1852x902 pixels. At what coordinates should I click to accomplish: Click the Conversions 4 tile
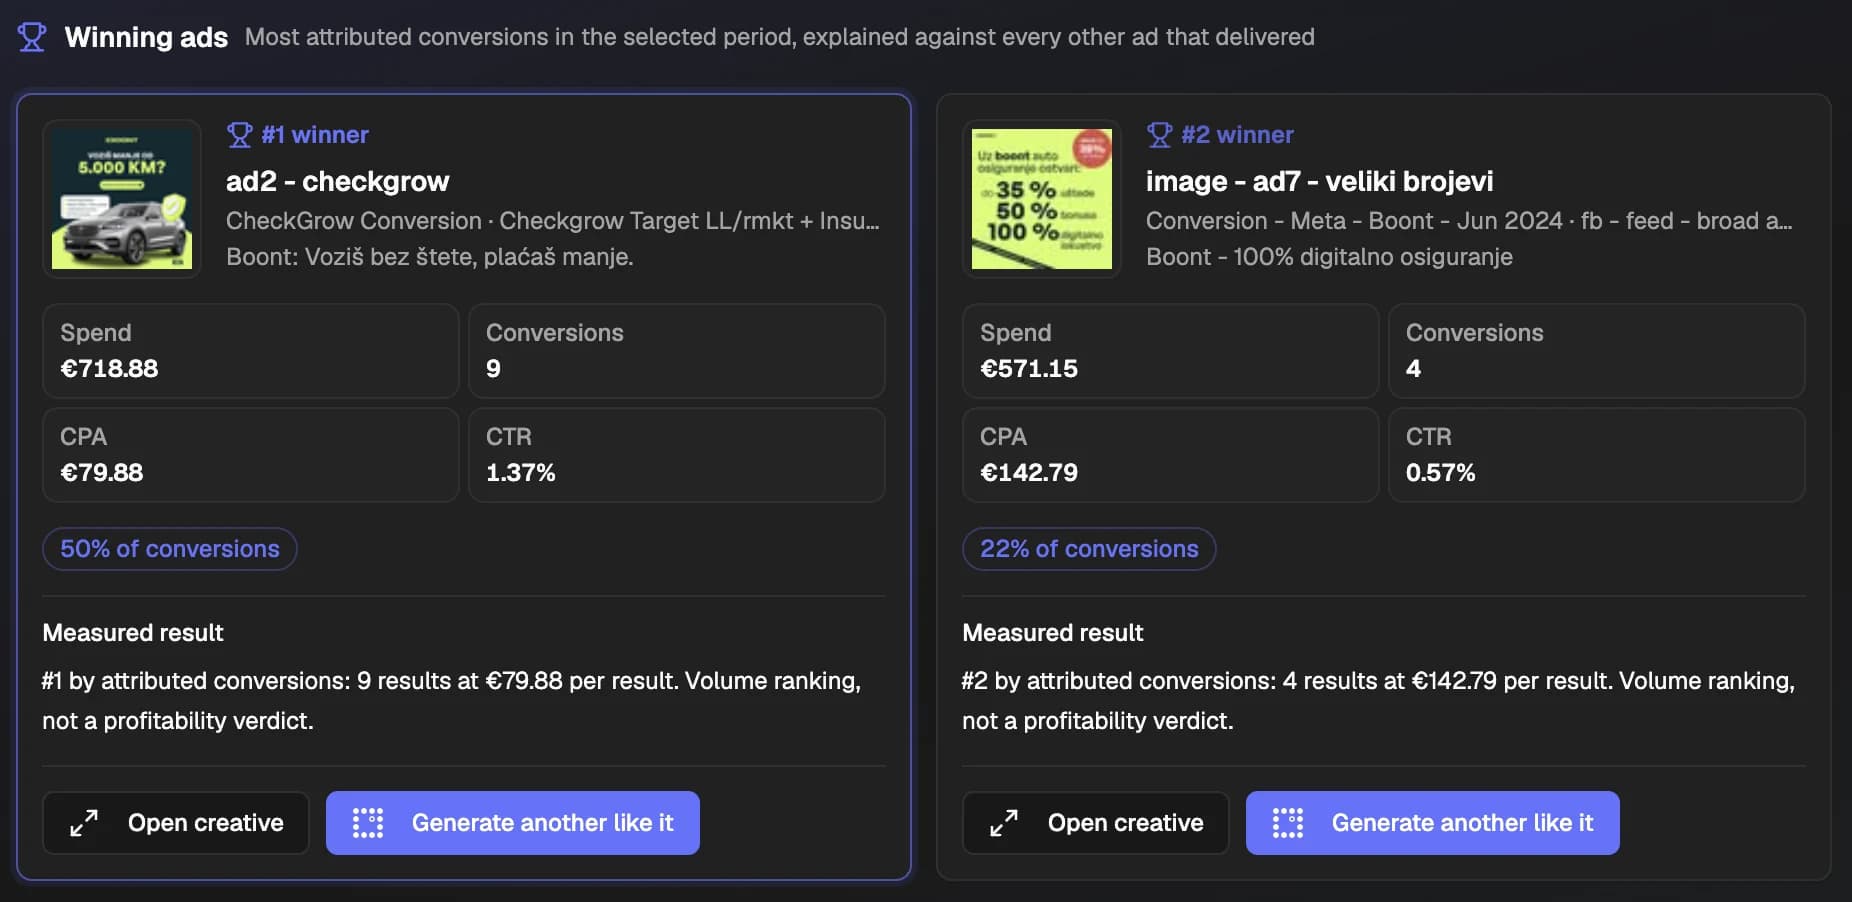(x=1597, y=351)
